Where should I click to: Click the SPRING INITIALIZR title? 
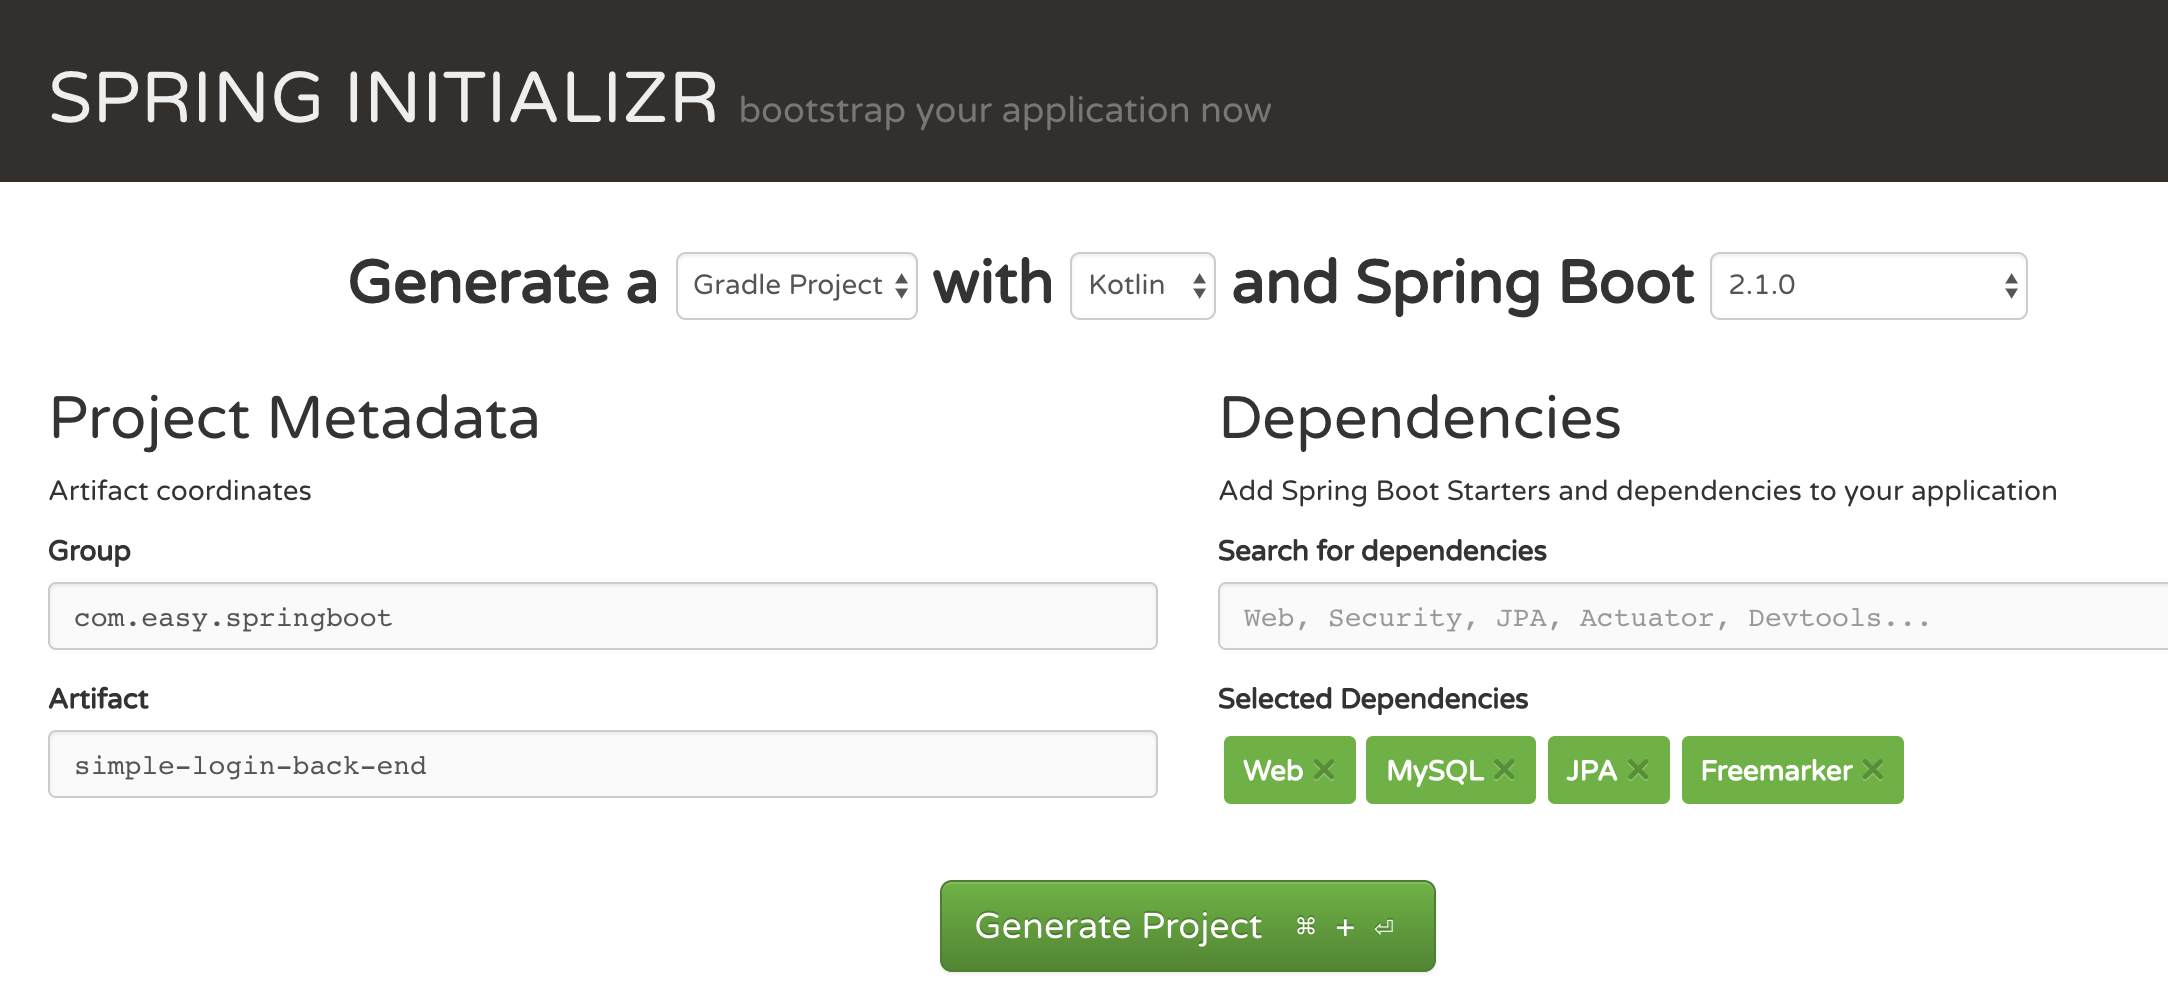(x=383, y=98)
